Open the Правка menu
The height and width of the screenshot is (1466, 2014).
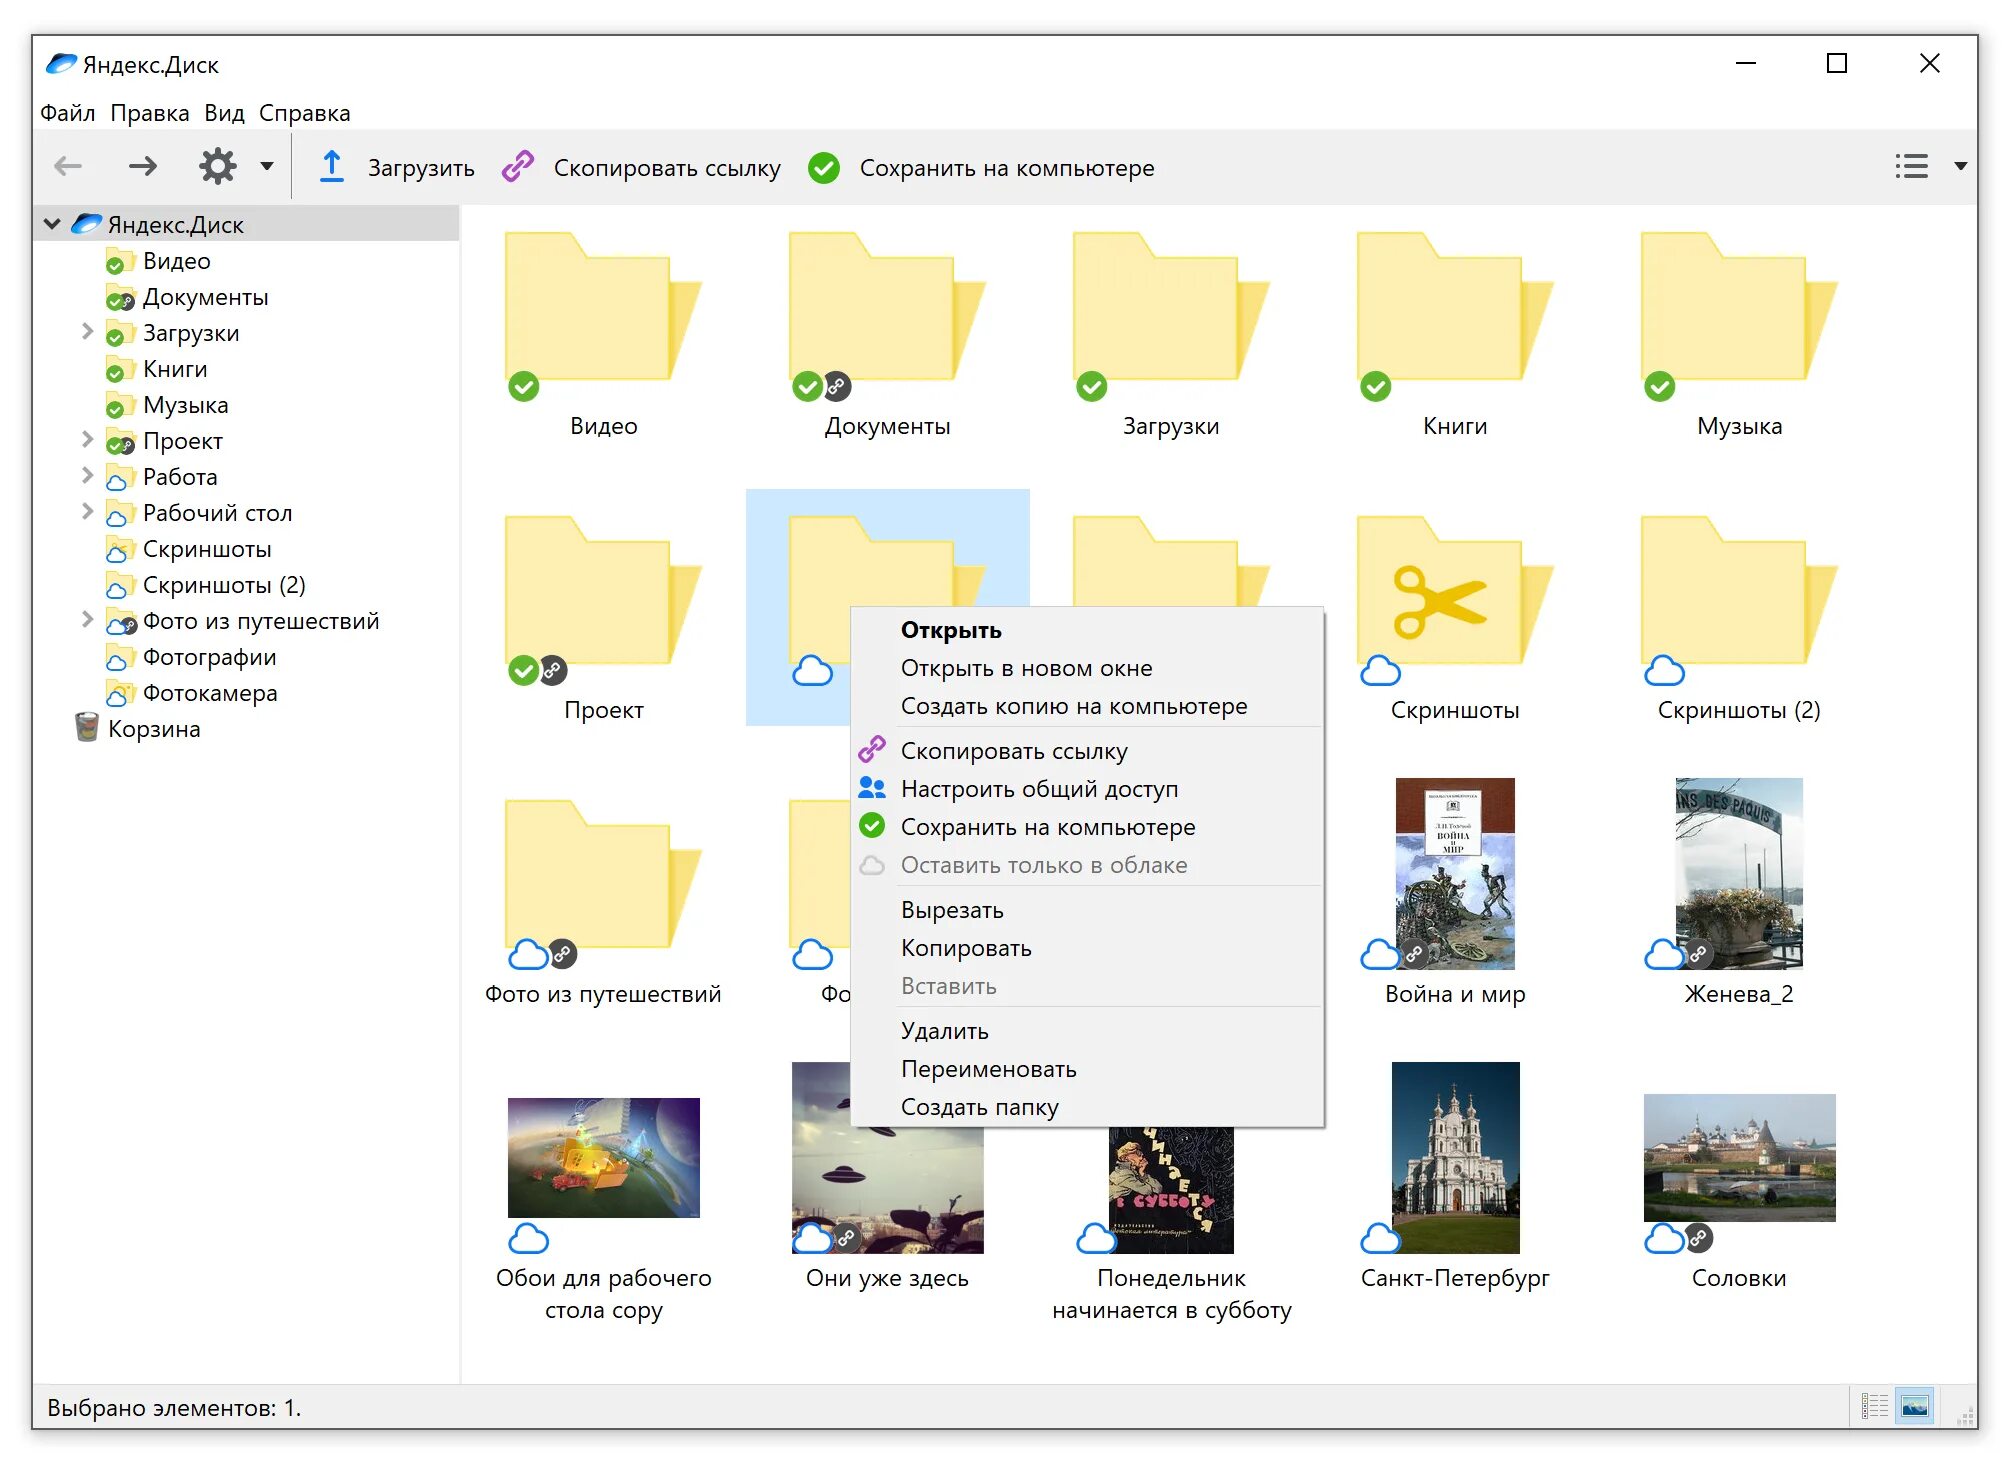[x=149, y=113]
